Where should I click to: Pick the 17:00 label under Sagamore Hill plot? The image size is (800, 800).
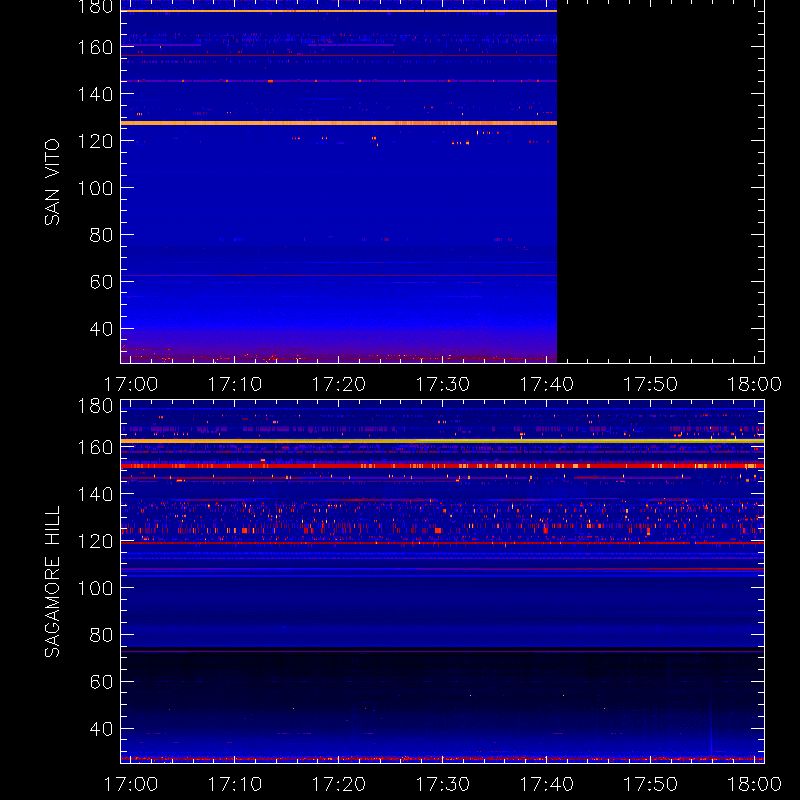(x=131, y=784)
